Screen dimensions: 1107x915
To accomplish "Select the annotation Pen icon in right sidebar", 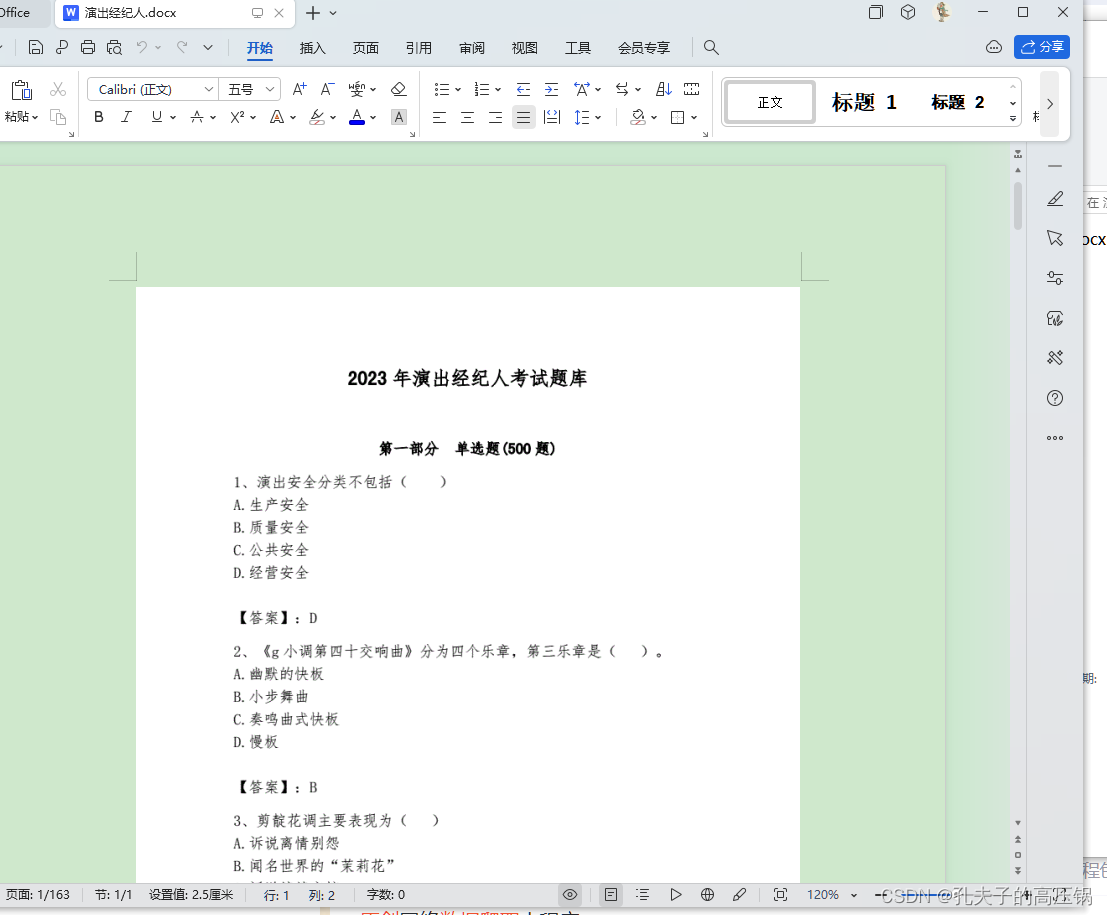I will click(1054, 199).
